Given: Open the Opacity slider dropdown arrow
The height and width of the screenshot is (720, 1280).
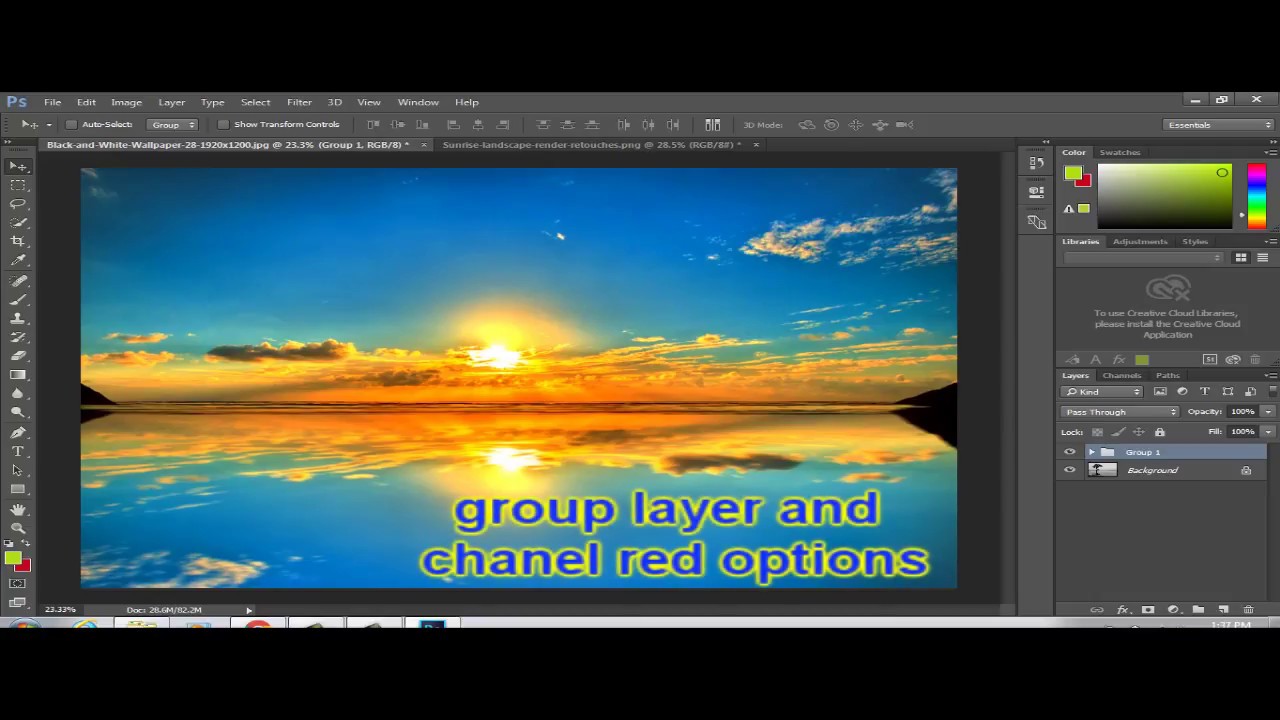Looking at the screenshot, I should pyautogui.click(x=1268, y=412).
